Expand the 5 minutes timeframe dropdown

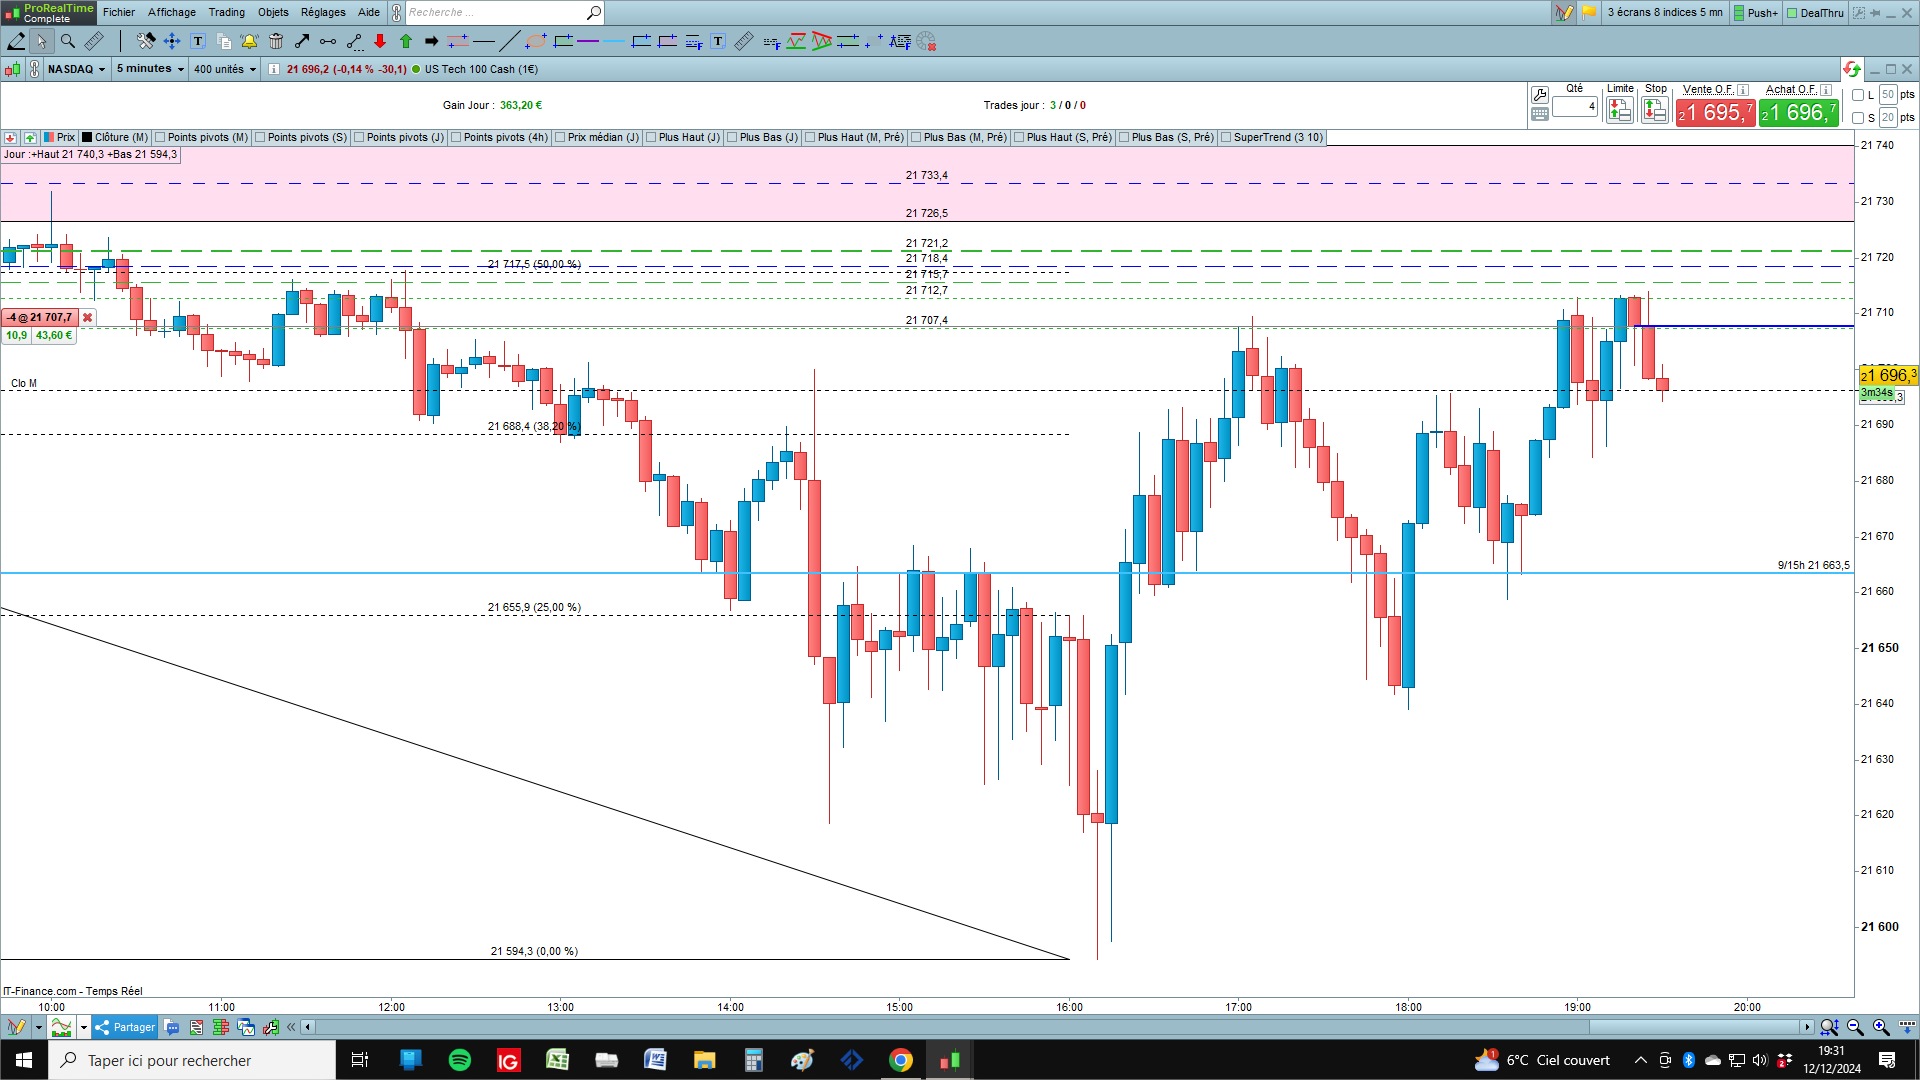click(x=150, y=69)
